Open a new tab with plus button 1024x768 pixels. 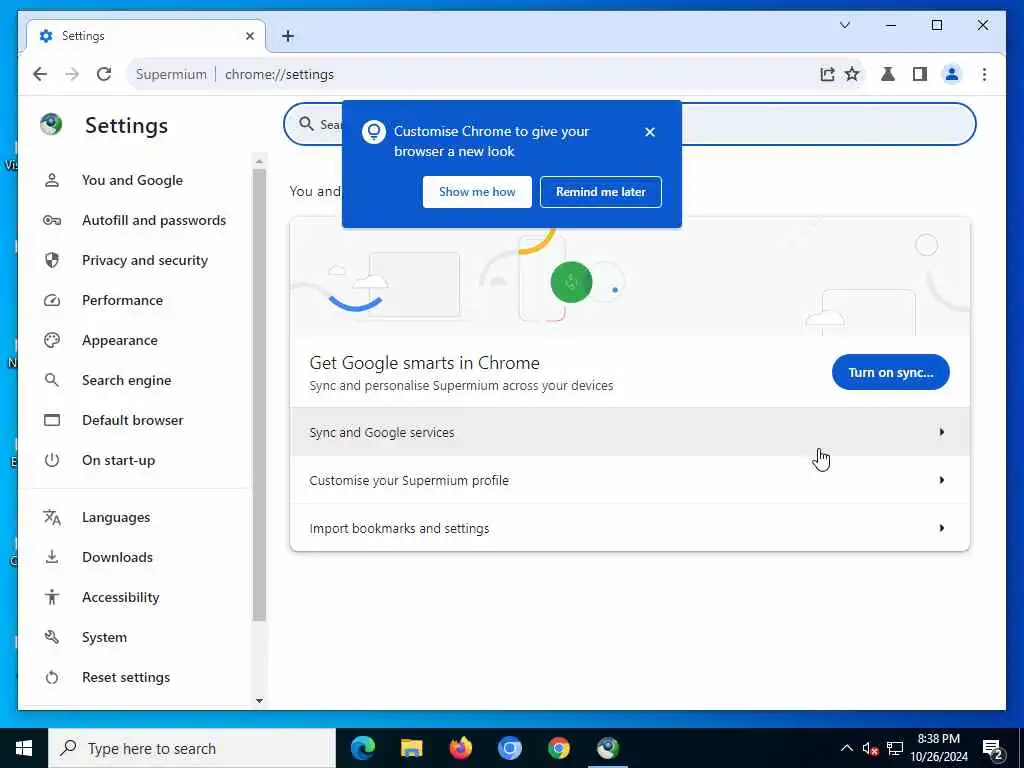point(288,36)
